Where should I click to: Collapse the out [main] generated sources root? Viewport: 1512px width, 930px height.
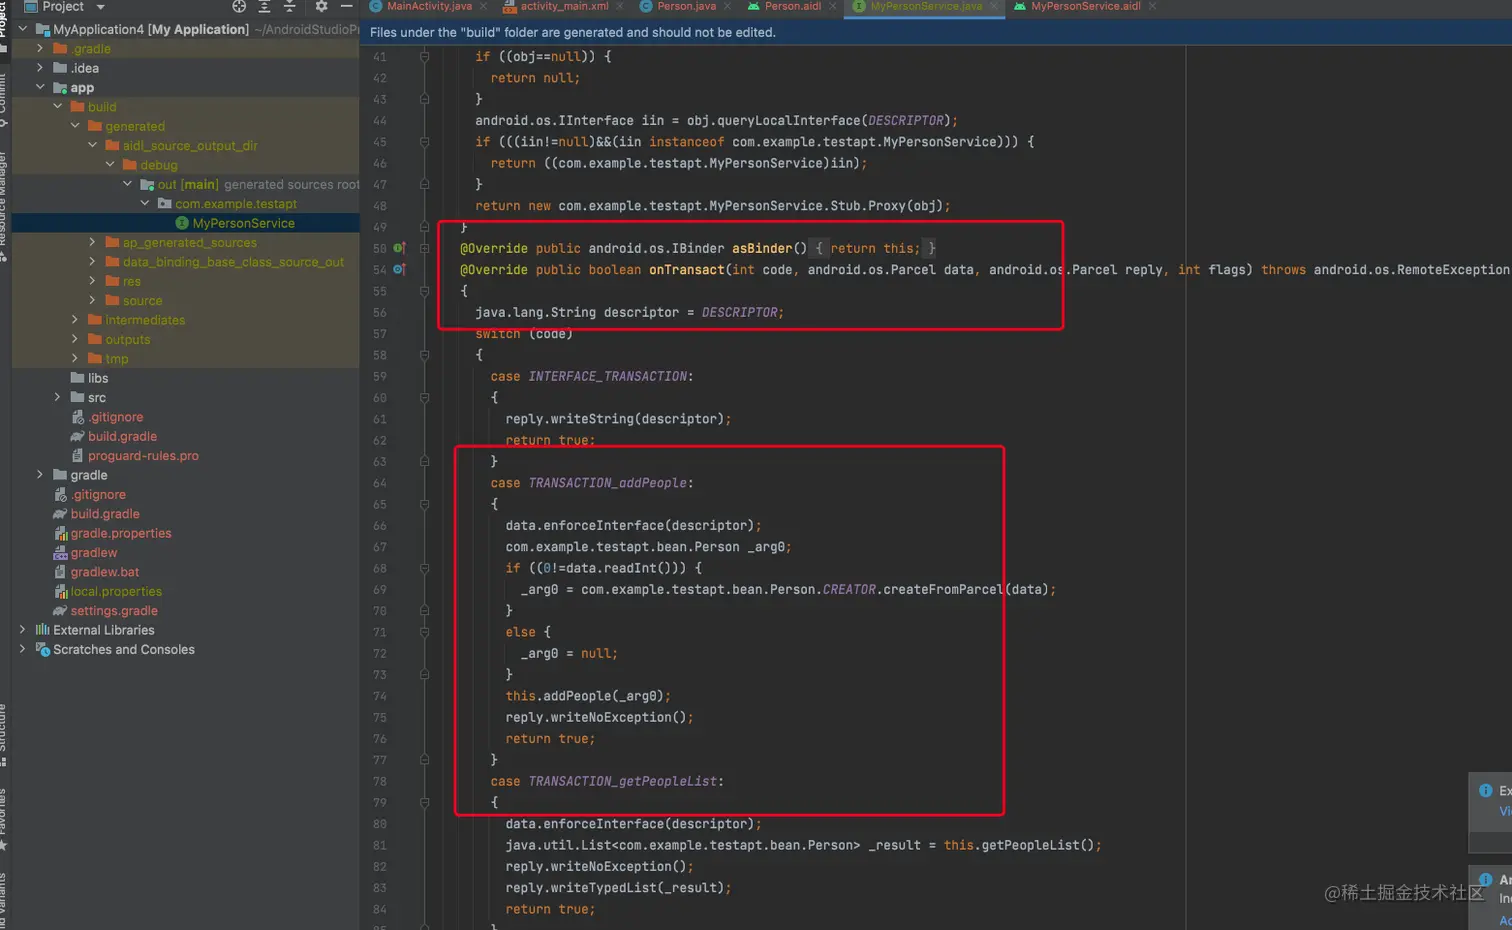click(128, 184)
